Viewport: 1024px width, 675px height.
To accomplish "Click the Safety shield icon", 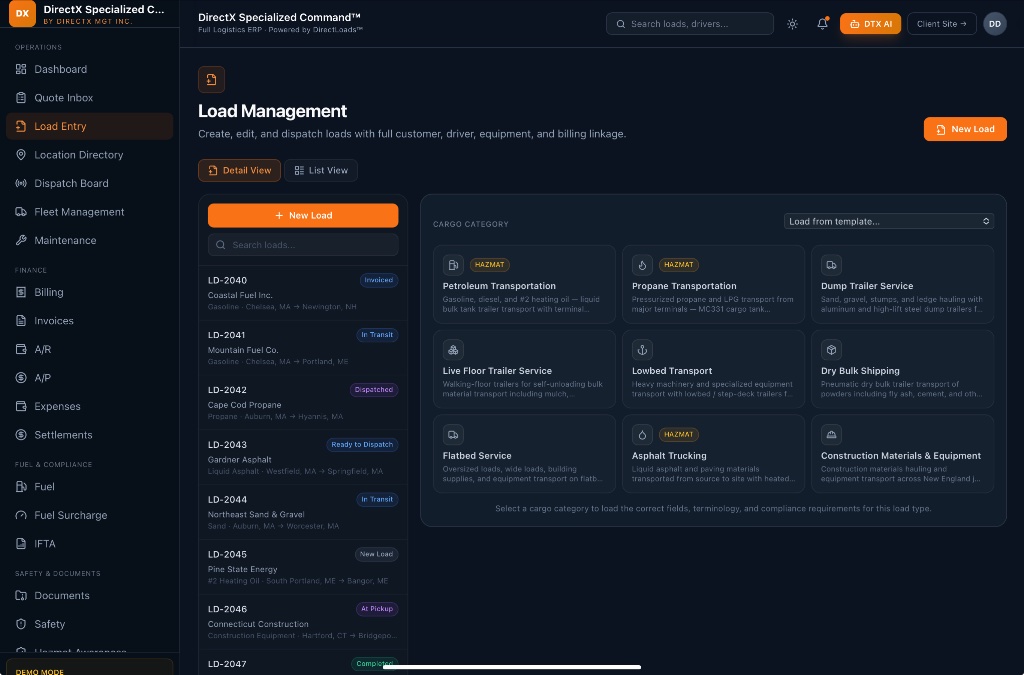I will pos(21,624).
